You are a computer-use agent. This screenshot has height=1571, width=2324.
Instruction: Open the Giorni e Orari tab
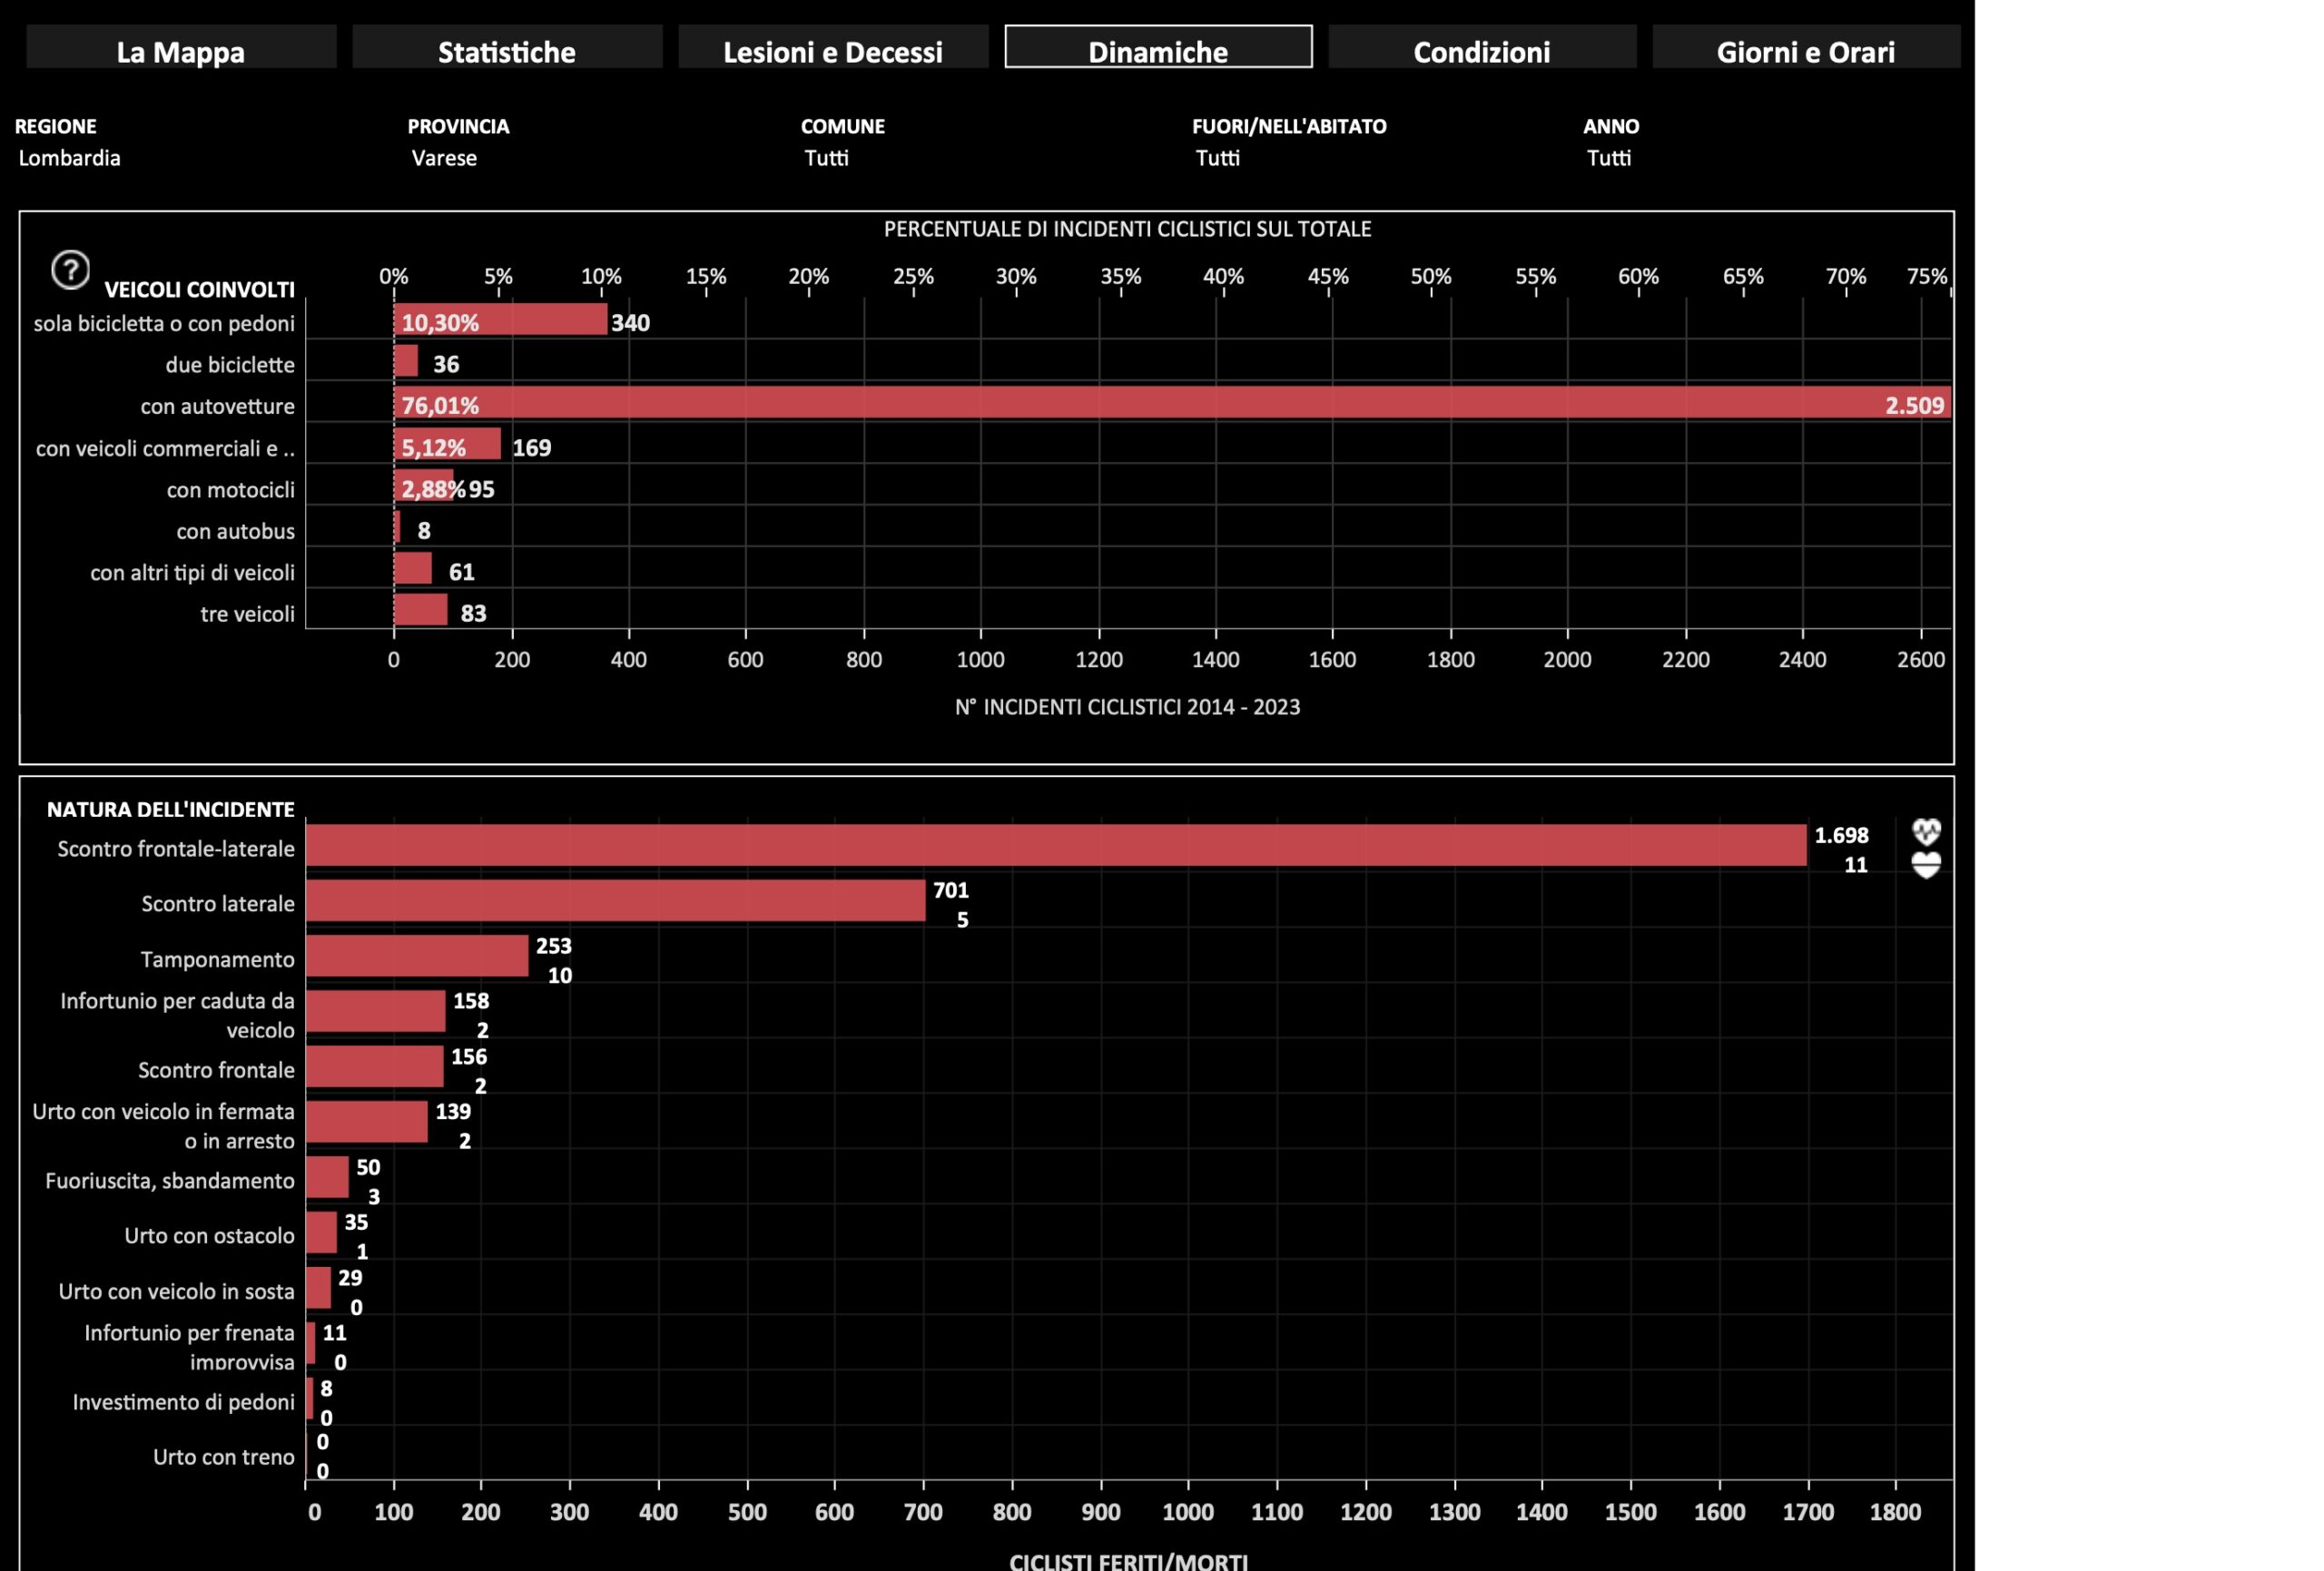coord(1806,48)
